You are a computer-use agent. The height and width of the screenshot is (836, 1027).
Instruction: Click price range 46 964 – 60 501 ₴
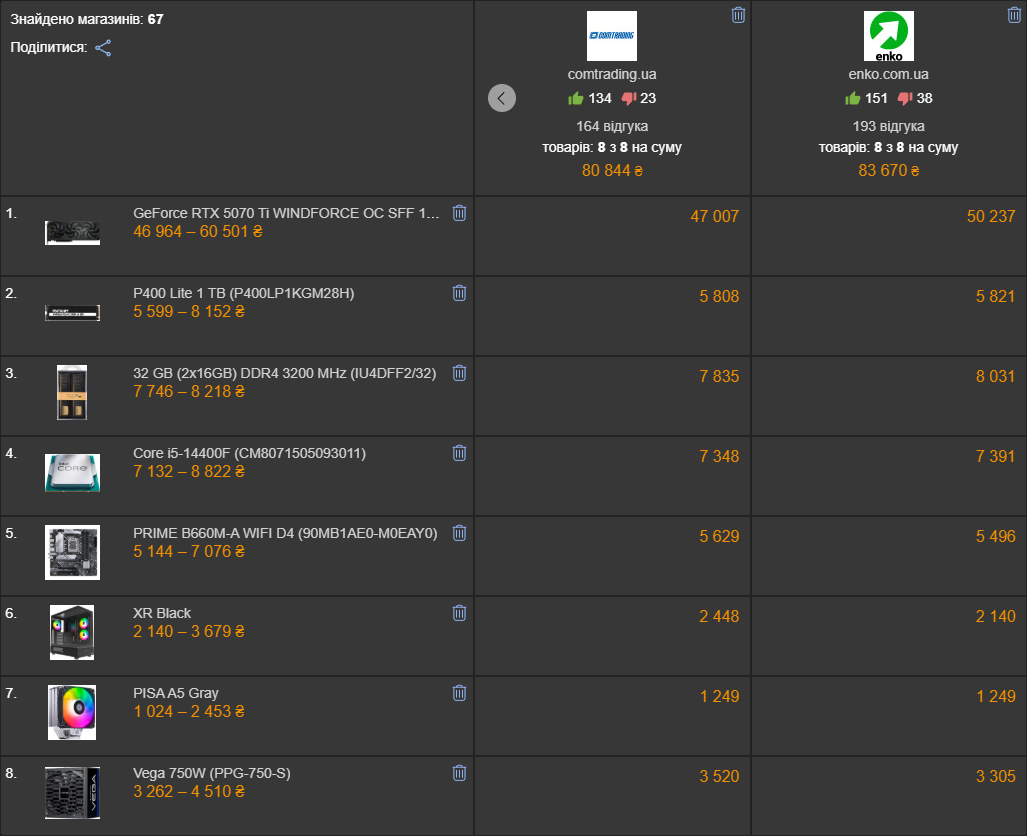coord(198,231)
